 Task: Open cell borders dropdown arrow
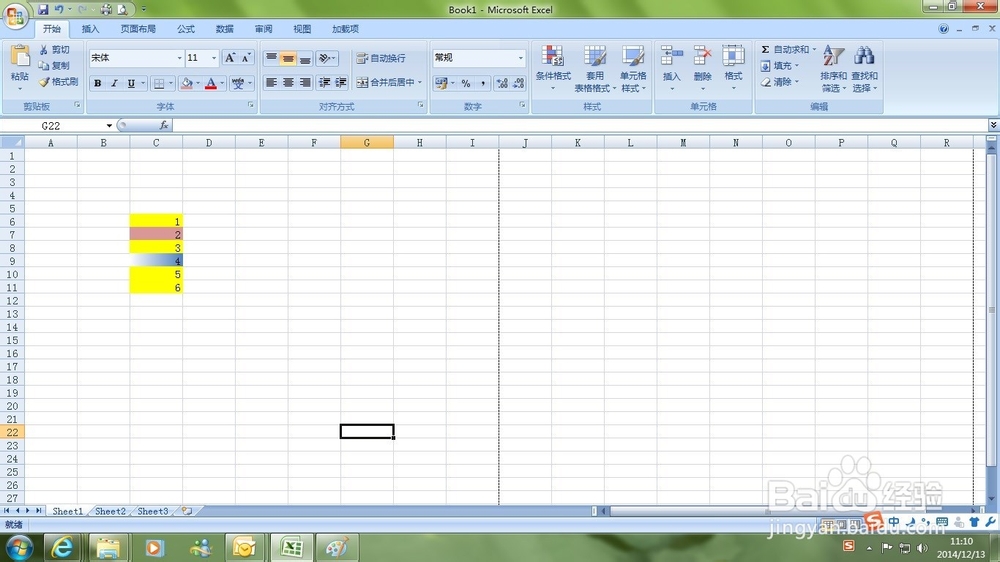click(171, 84)
